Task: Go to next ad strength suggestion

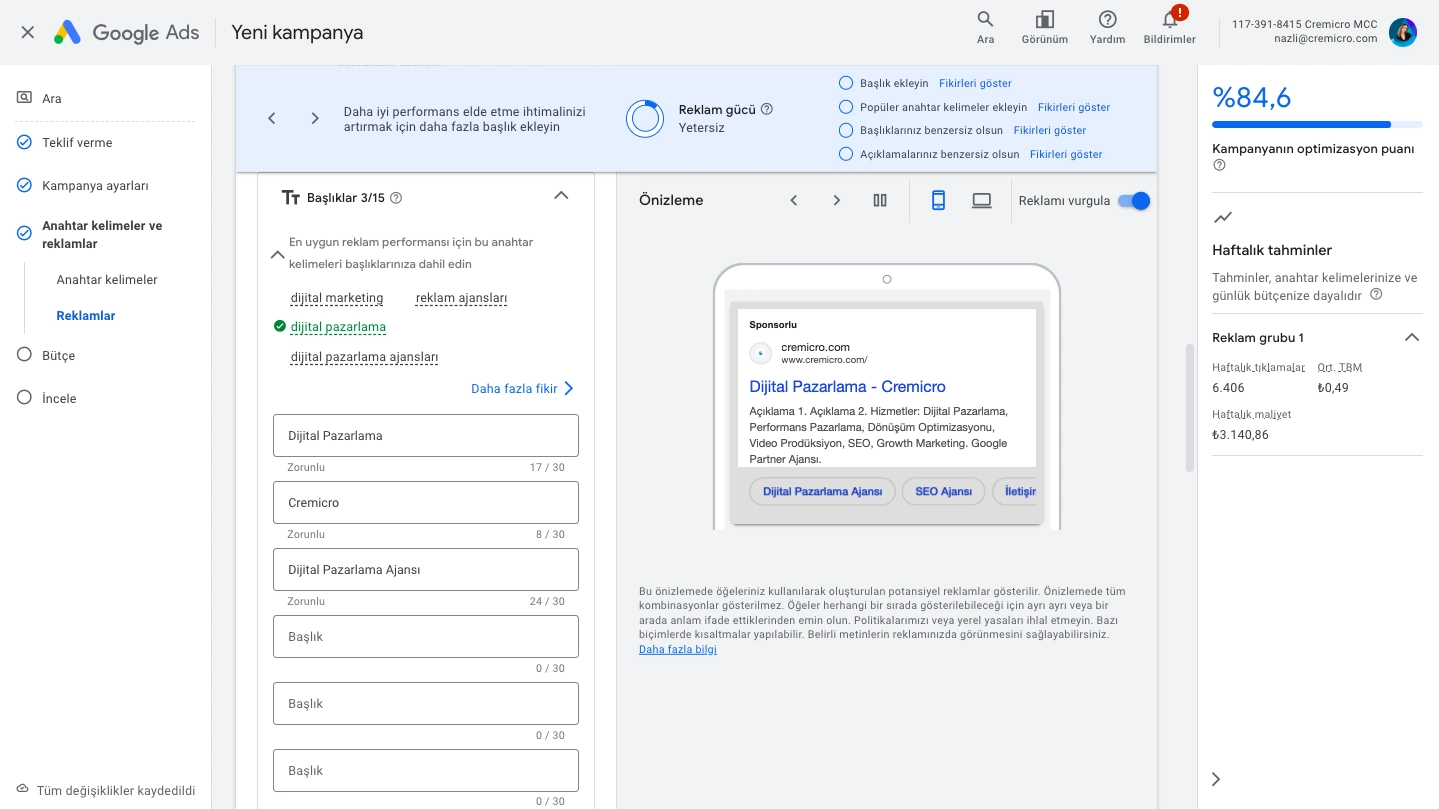Action: click(315, 118)
